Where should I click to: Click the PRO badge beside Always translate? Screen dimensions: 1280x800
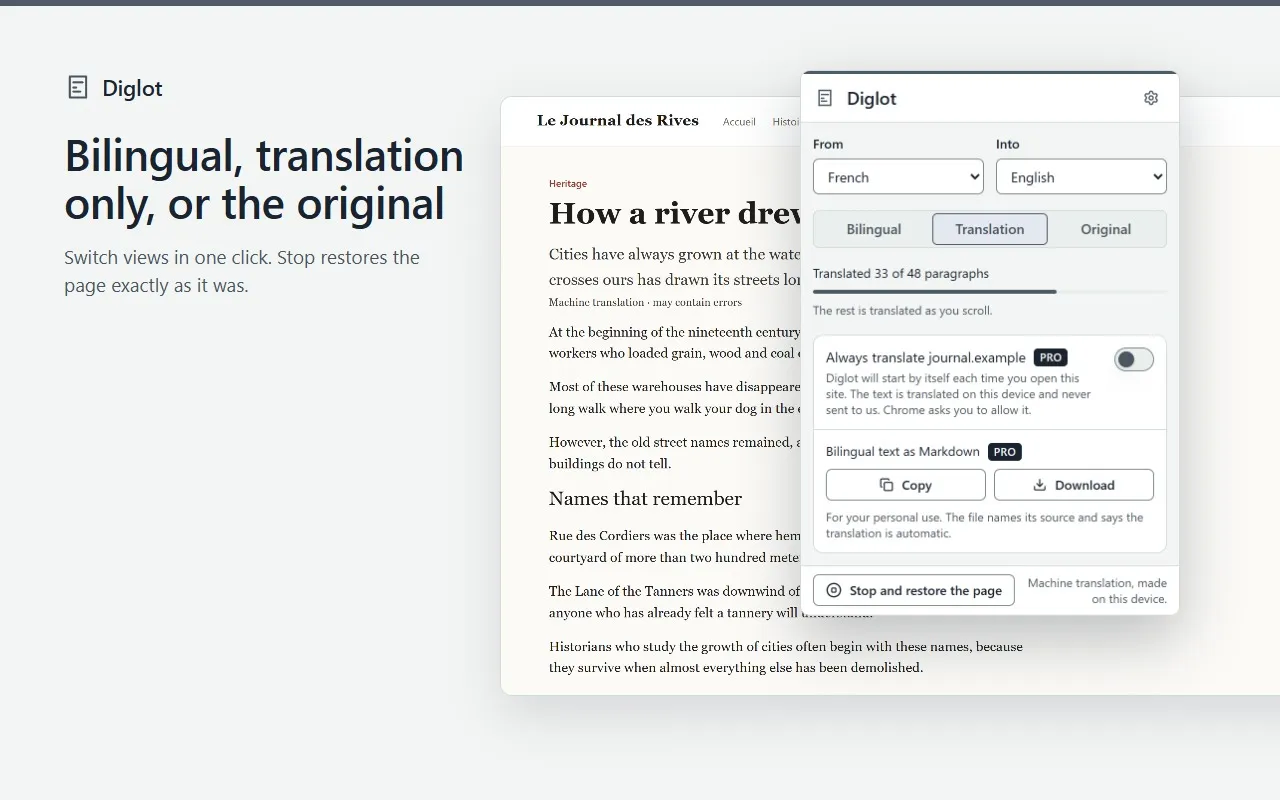(1050, 357)
